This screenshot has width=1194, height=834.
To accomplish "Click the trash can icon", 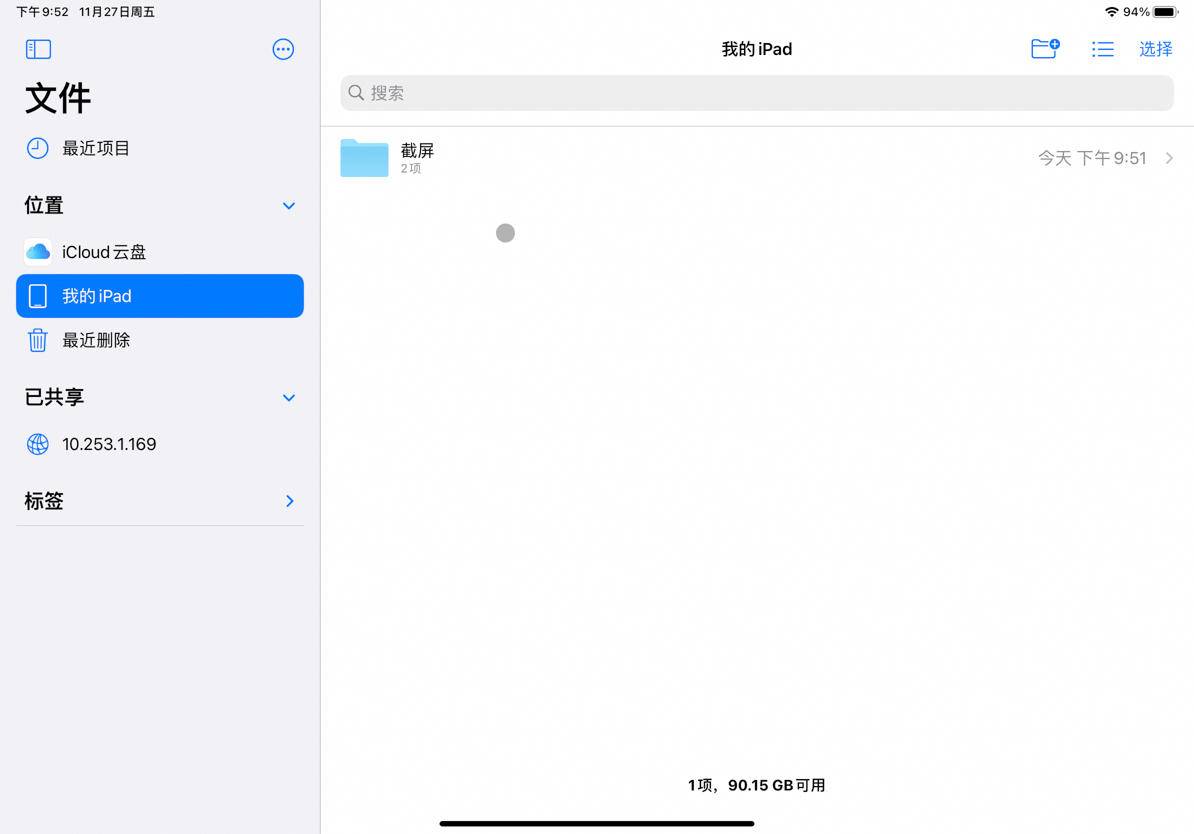I will [37, 340].
